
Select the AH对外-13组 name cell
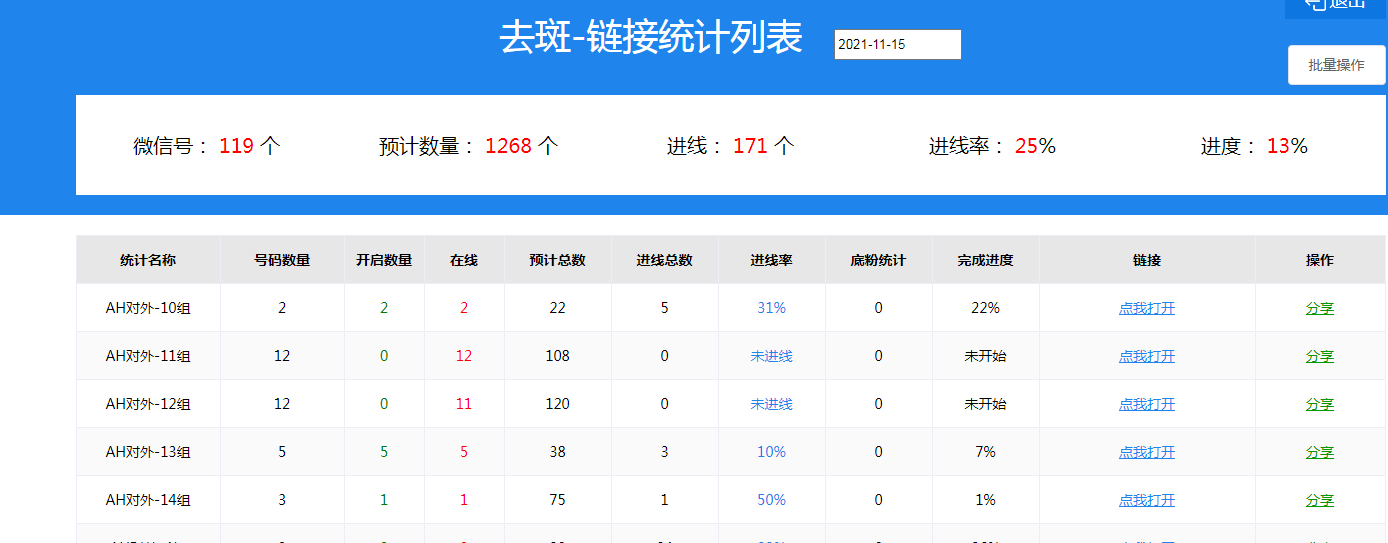[148, 452]
